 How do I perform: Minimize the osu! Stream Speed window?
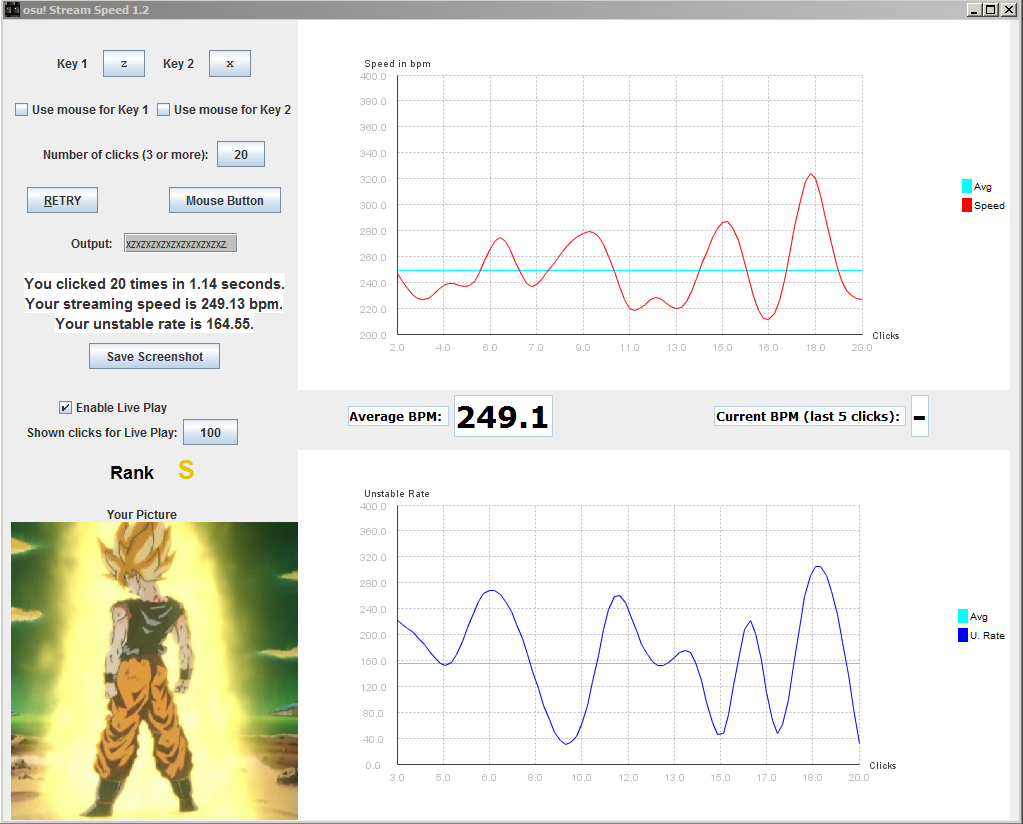pyautogui.click(x=974, y=10)
